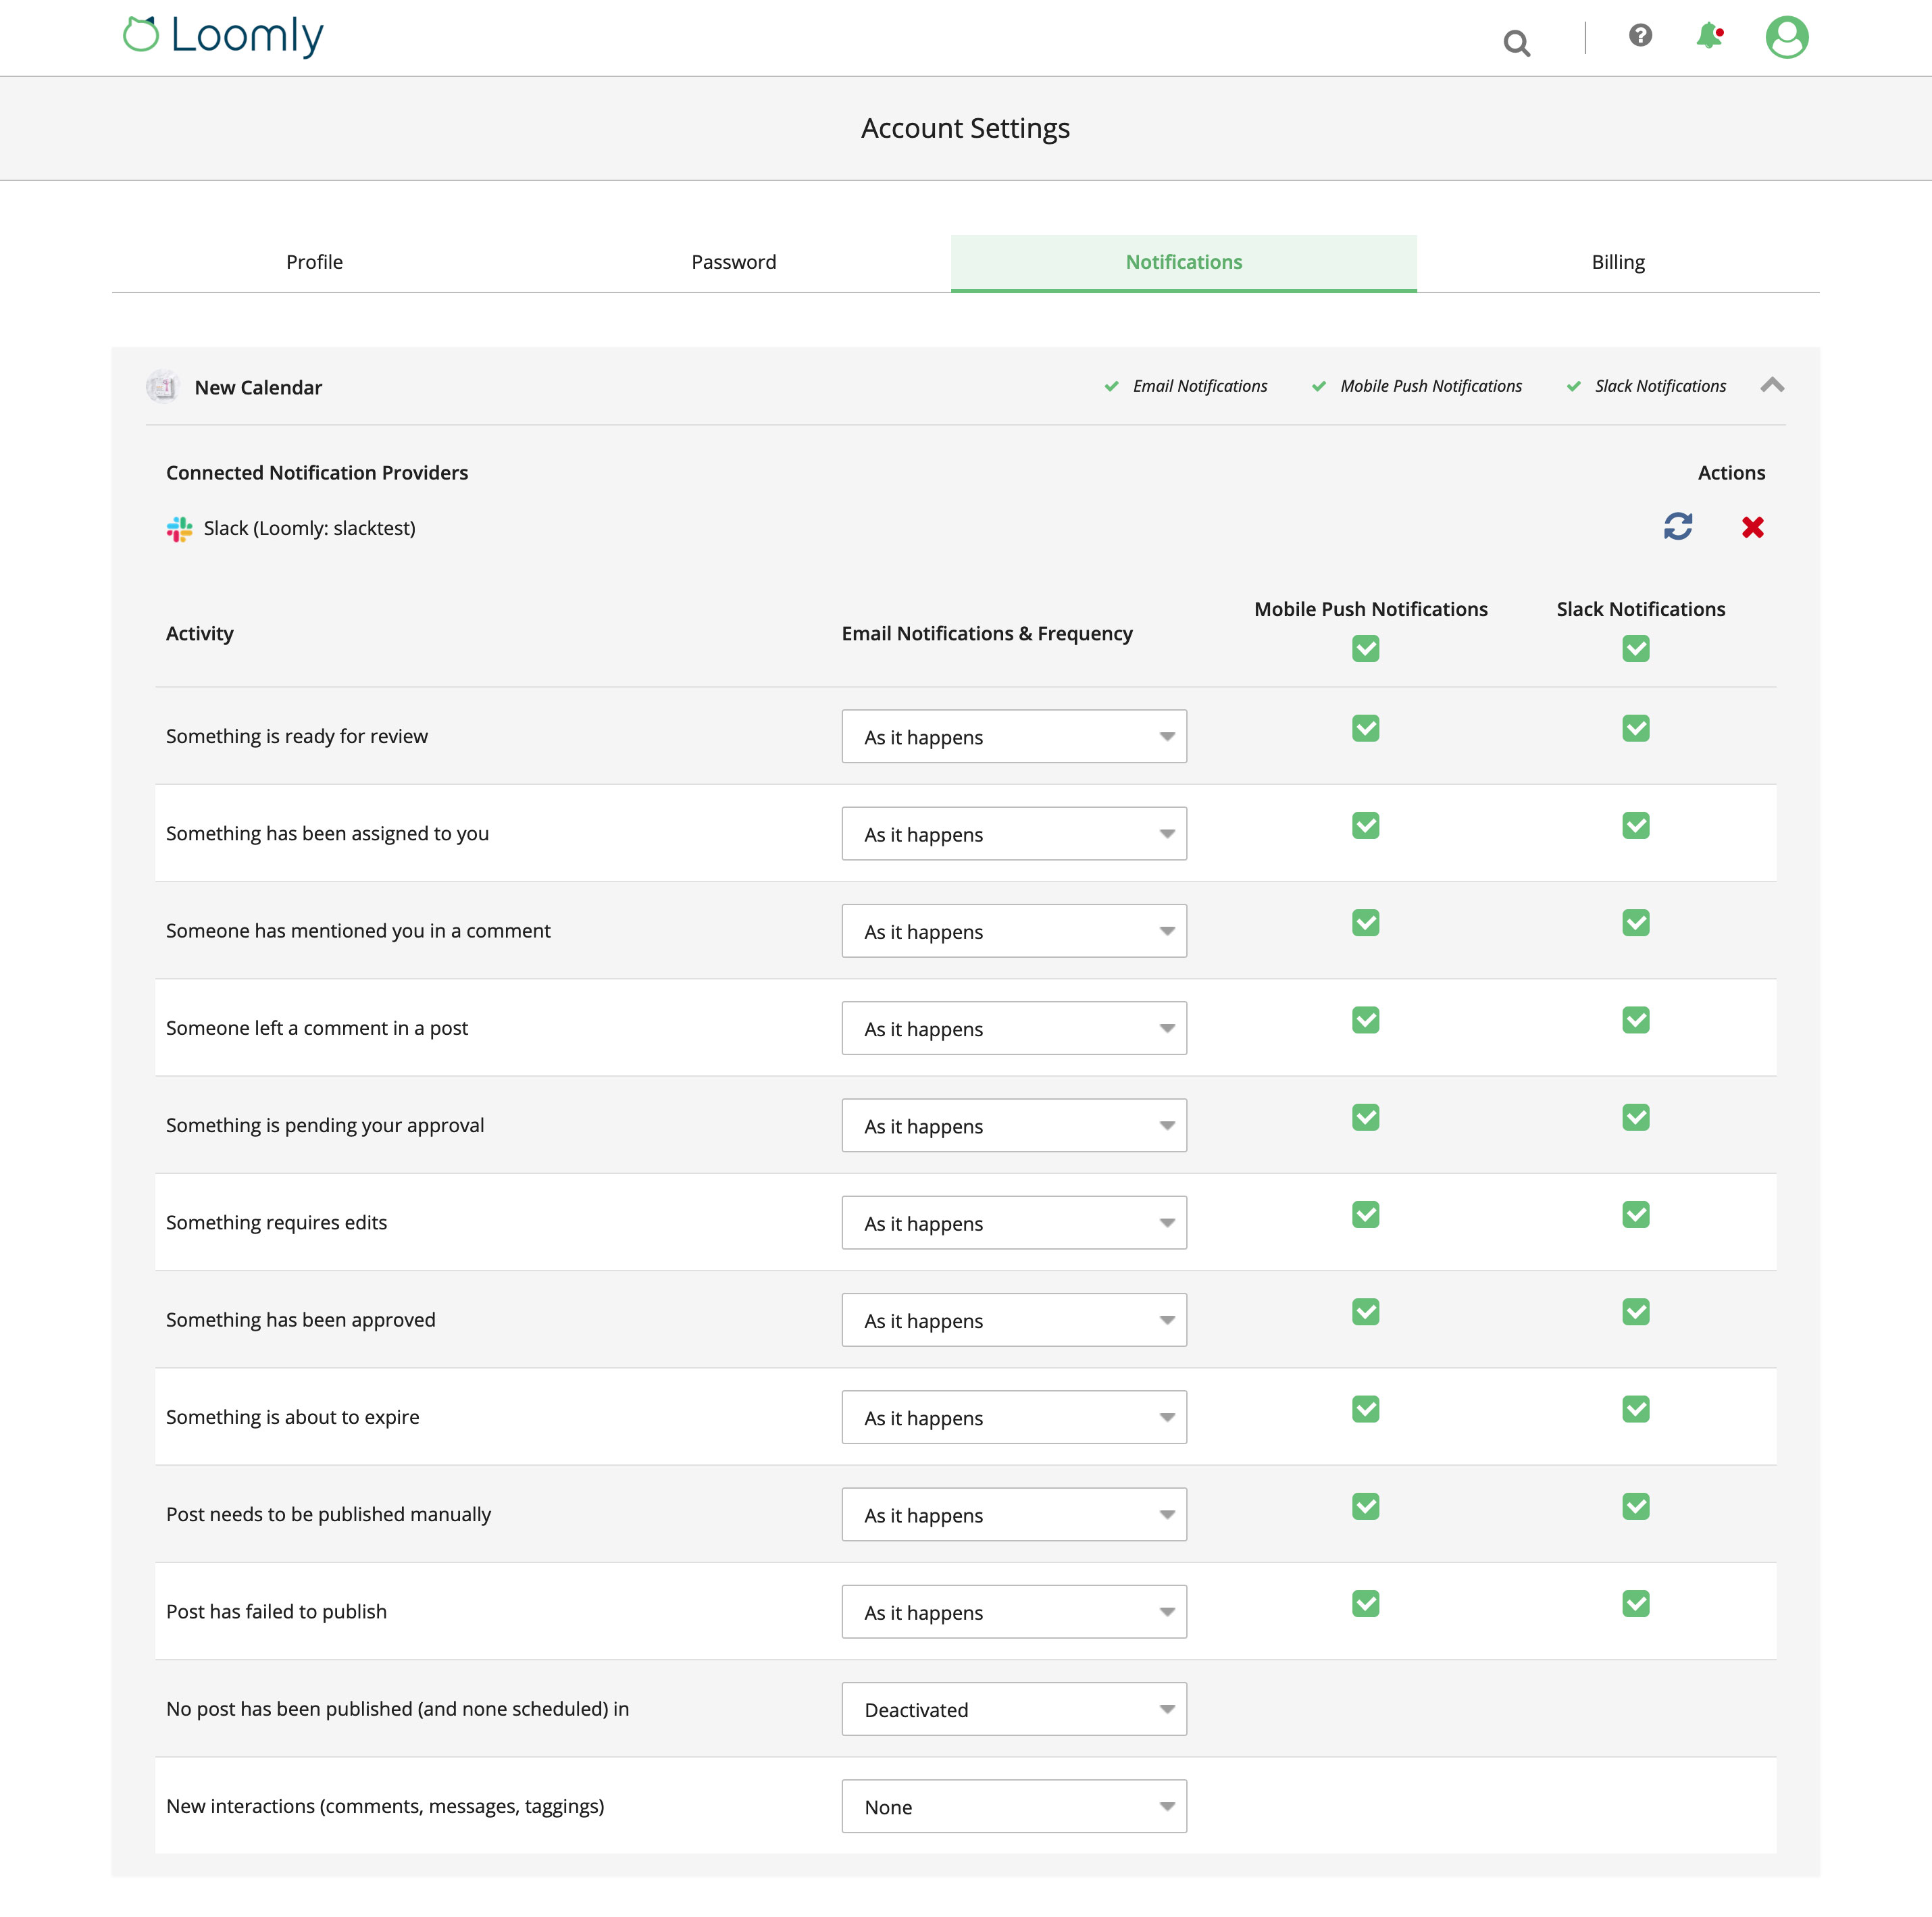
Task: Check the notification bell
Action: click(x=1710, y=36)
